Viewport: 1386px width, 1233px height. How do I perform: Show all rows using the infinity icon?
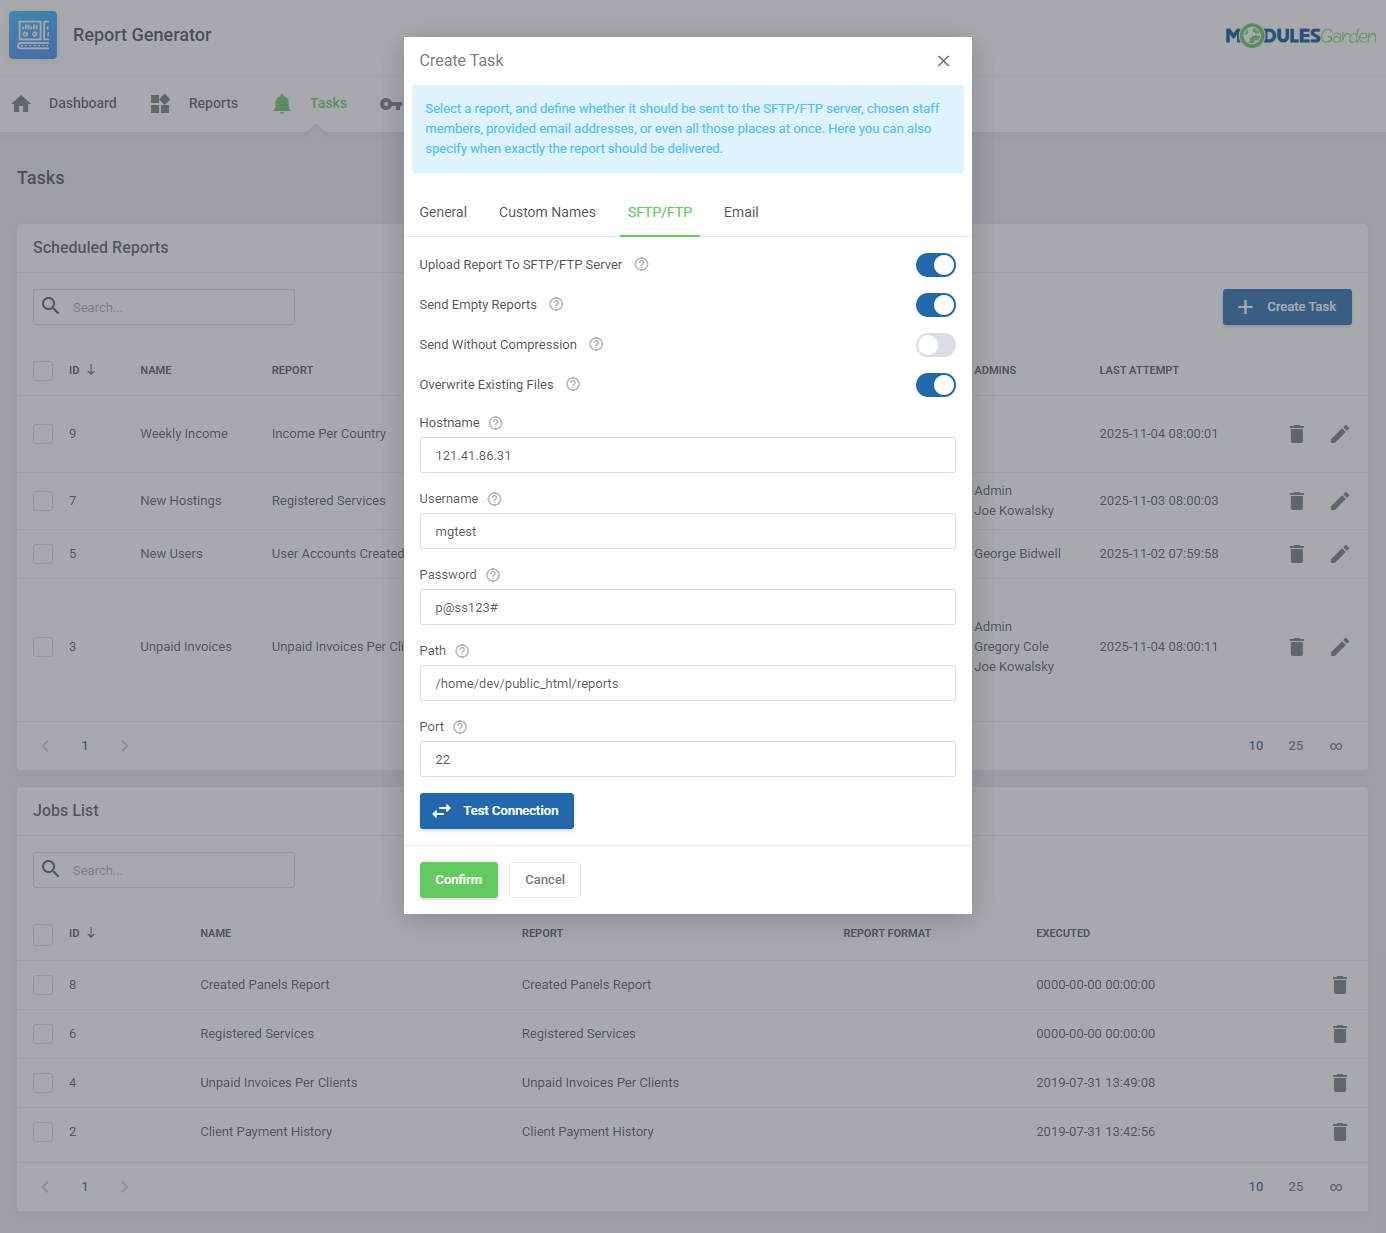coord(1335,745)
